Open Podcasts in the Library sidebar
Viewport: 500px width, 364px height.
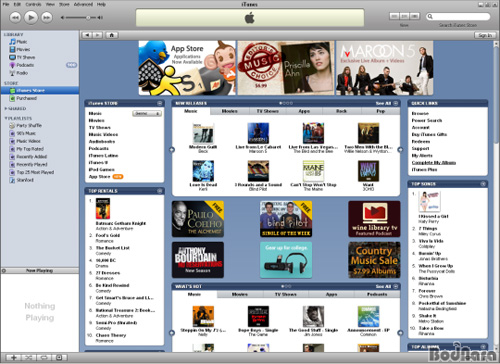(25, 65)
